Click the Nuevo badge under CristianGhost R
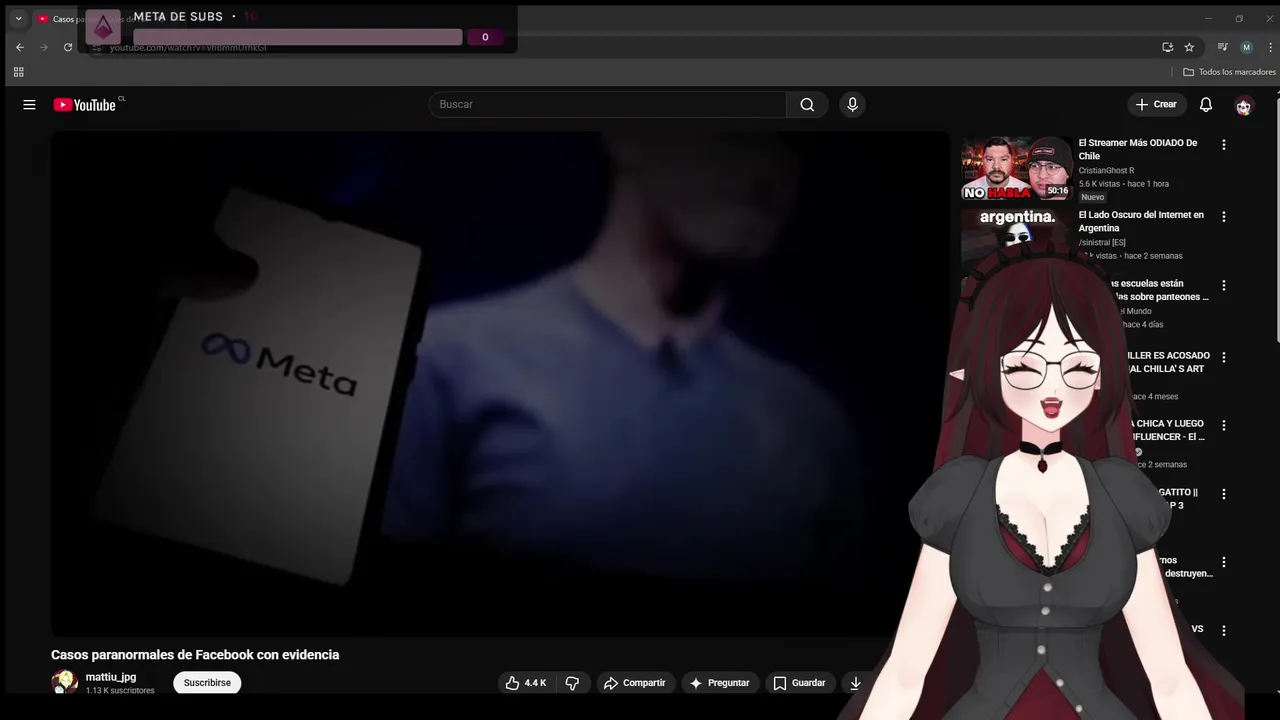 tap(1093, 197)
